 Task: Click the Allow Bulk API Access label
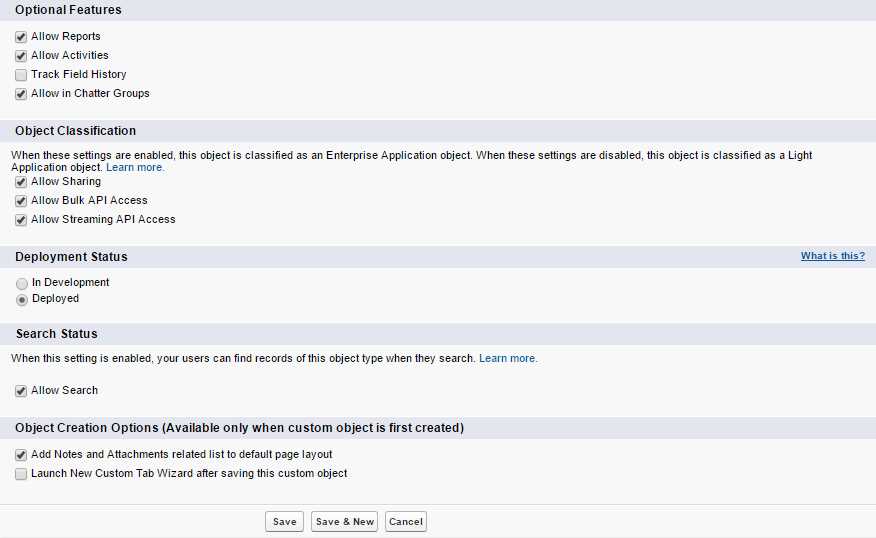pos(89,201)
